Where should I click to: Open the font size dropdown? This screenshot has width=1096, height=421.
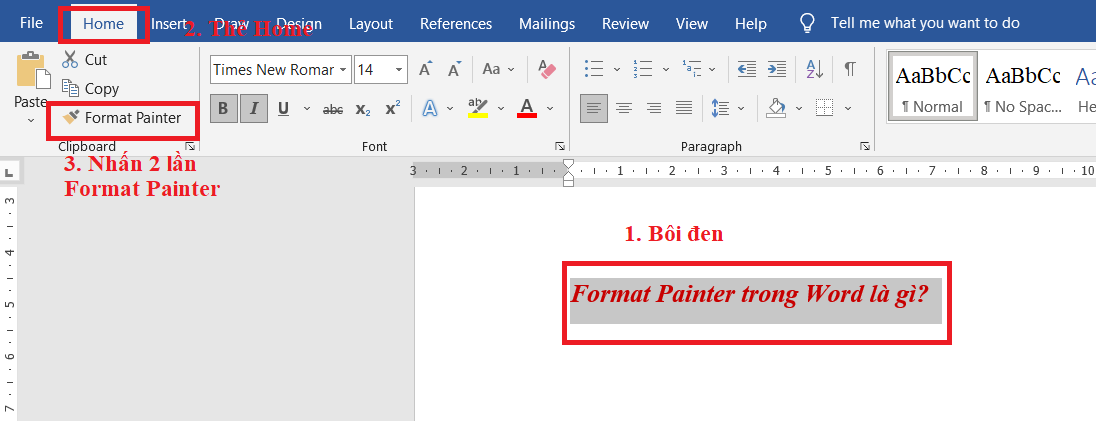[x=399, y=70]
